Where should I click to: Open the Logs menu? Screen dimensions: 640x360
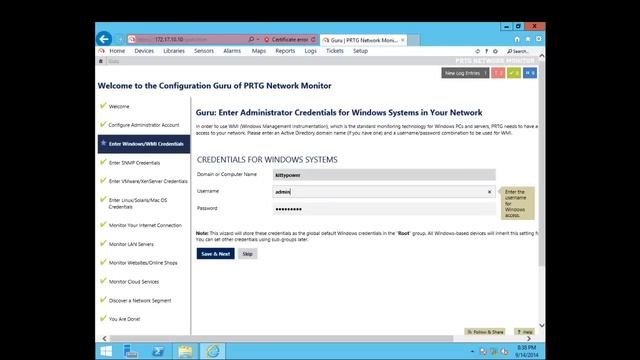pos(310,51)
